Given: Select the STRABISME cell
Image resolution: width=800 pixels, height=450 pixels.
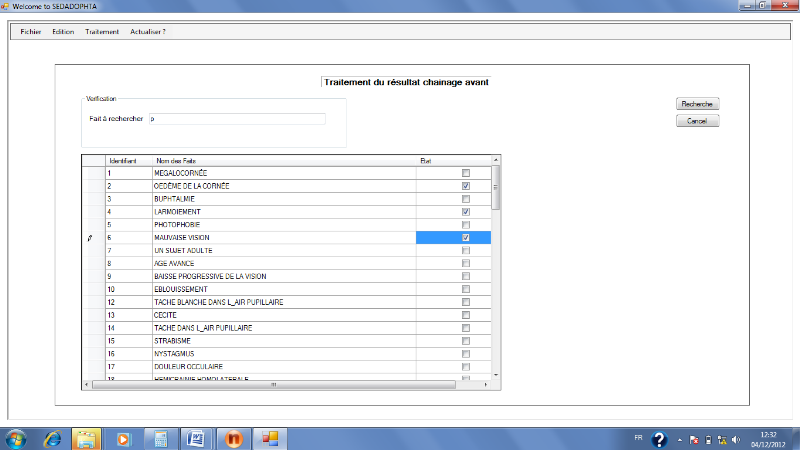Looking at the screenshot, I should [284, 341].
